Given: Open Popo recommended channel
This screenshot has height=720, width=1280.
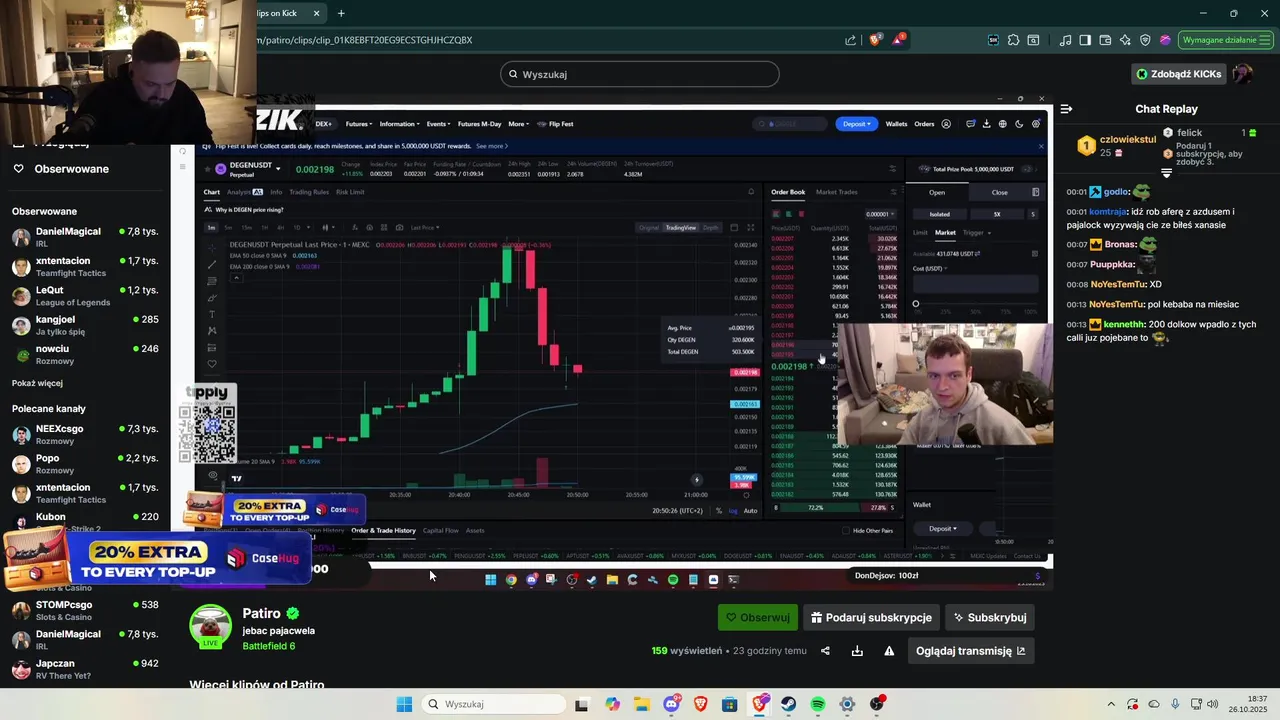Looking at the screenshot, I should 85,464.
